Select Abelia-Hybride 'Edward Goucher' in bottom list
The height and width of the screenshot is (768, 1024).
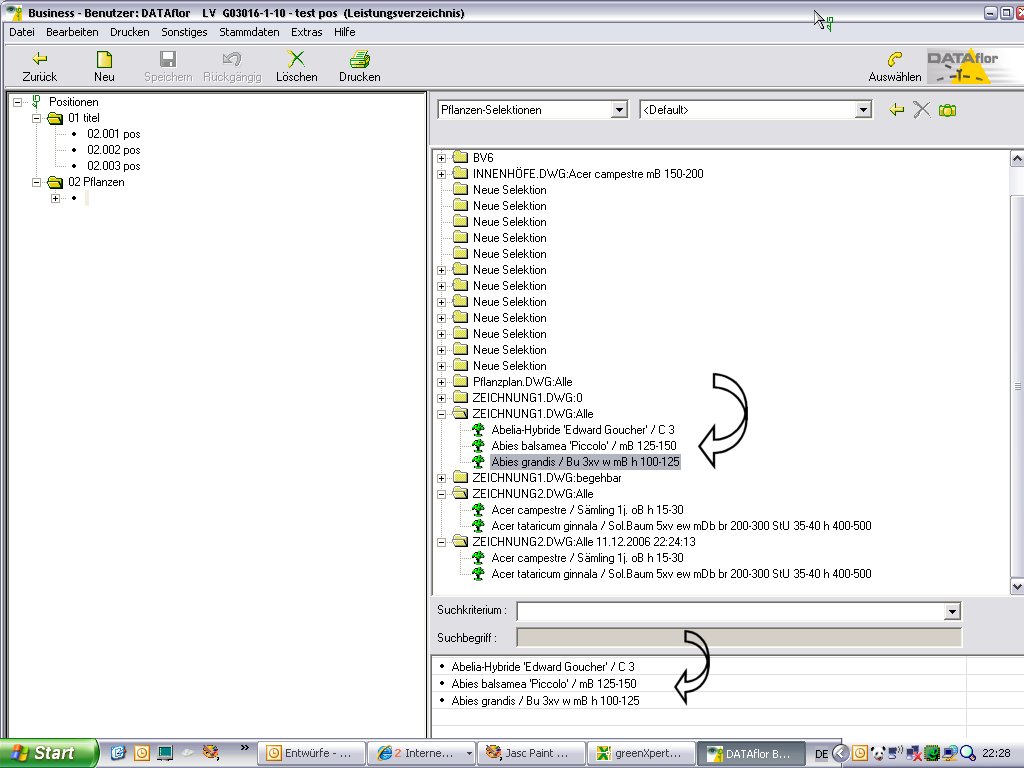[x=543, y=667]
